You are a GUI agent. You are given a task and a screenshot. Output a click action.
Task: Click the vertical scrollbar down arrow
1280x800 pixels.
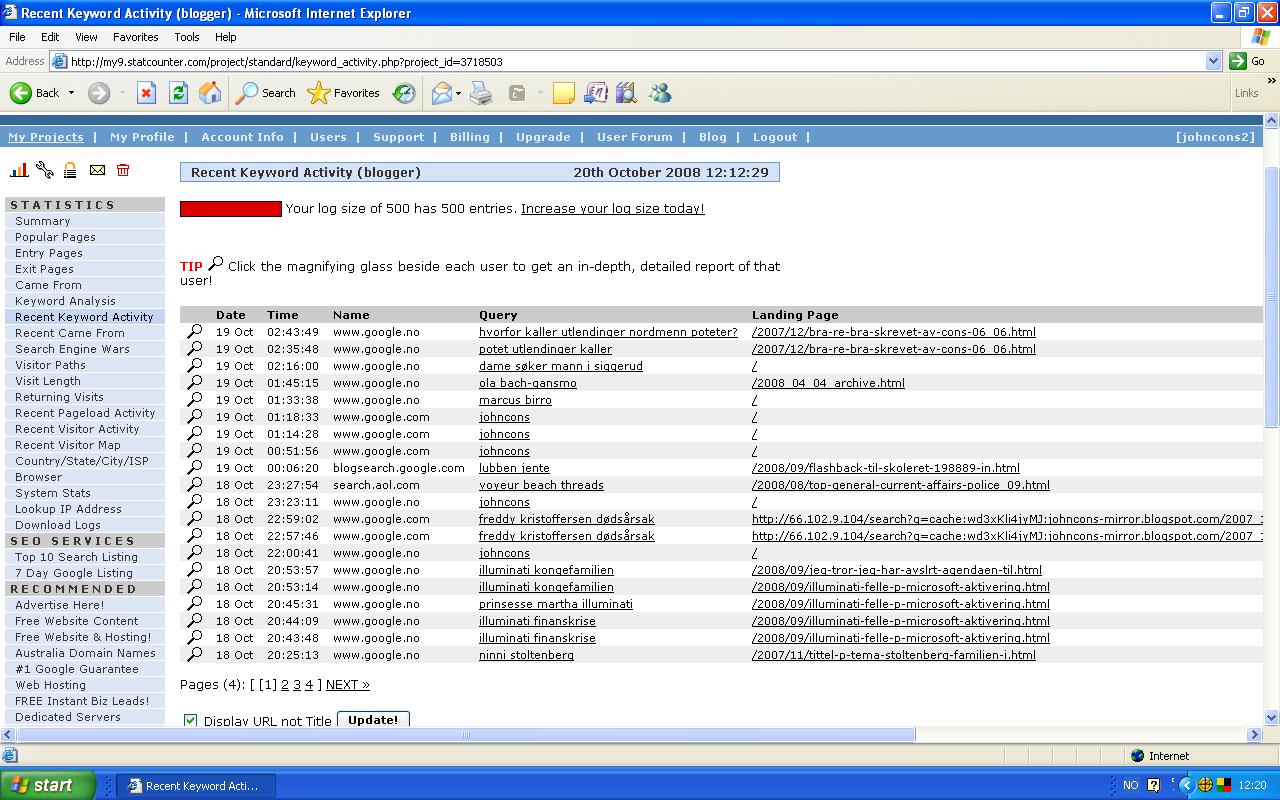[1271, 717]
